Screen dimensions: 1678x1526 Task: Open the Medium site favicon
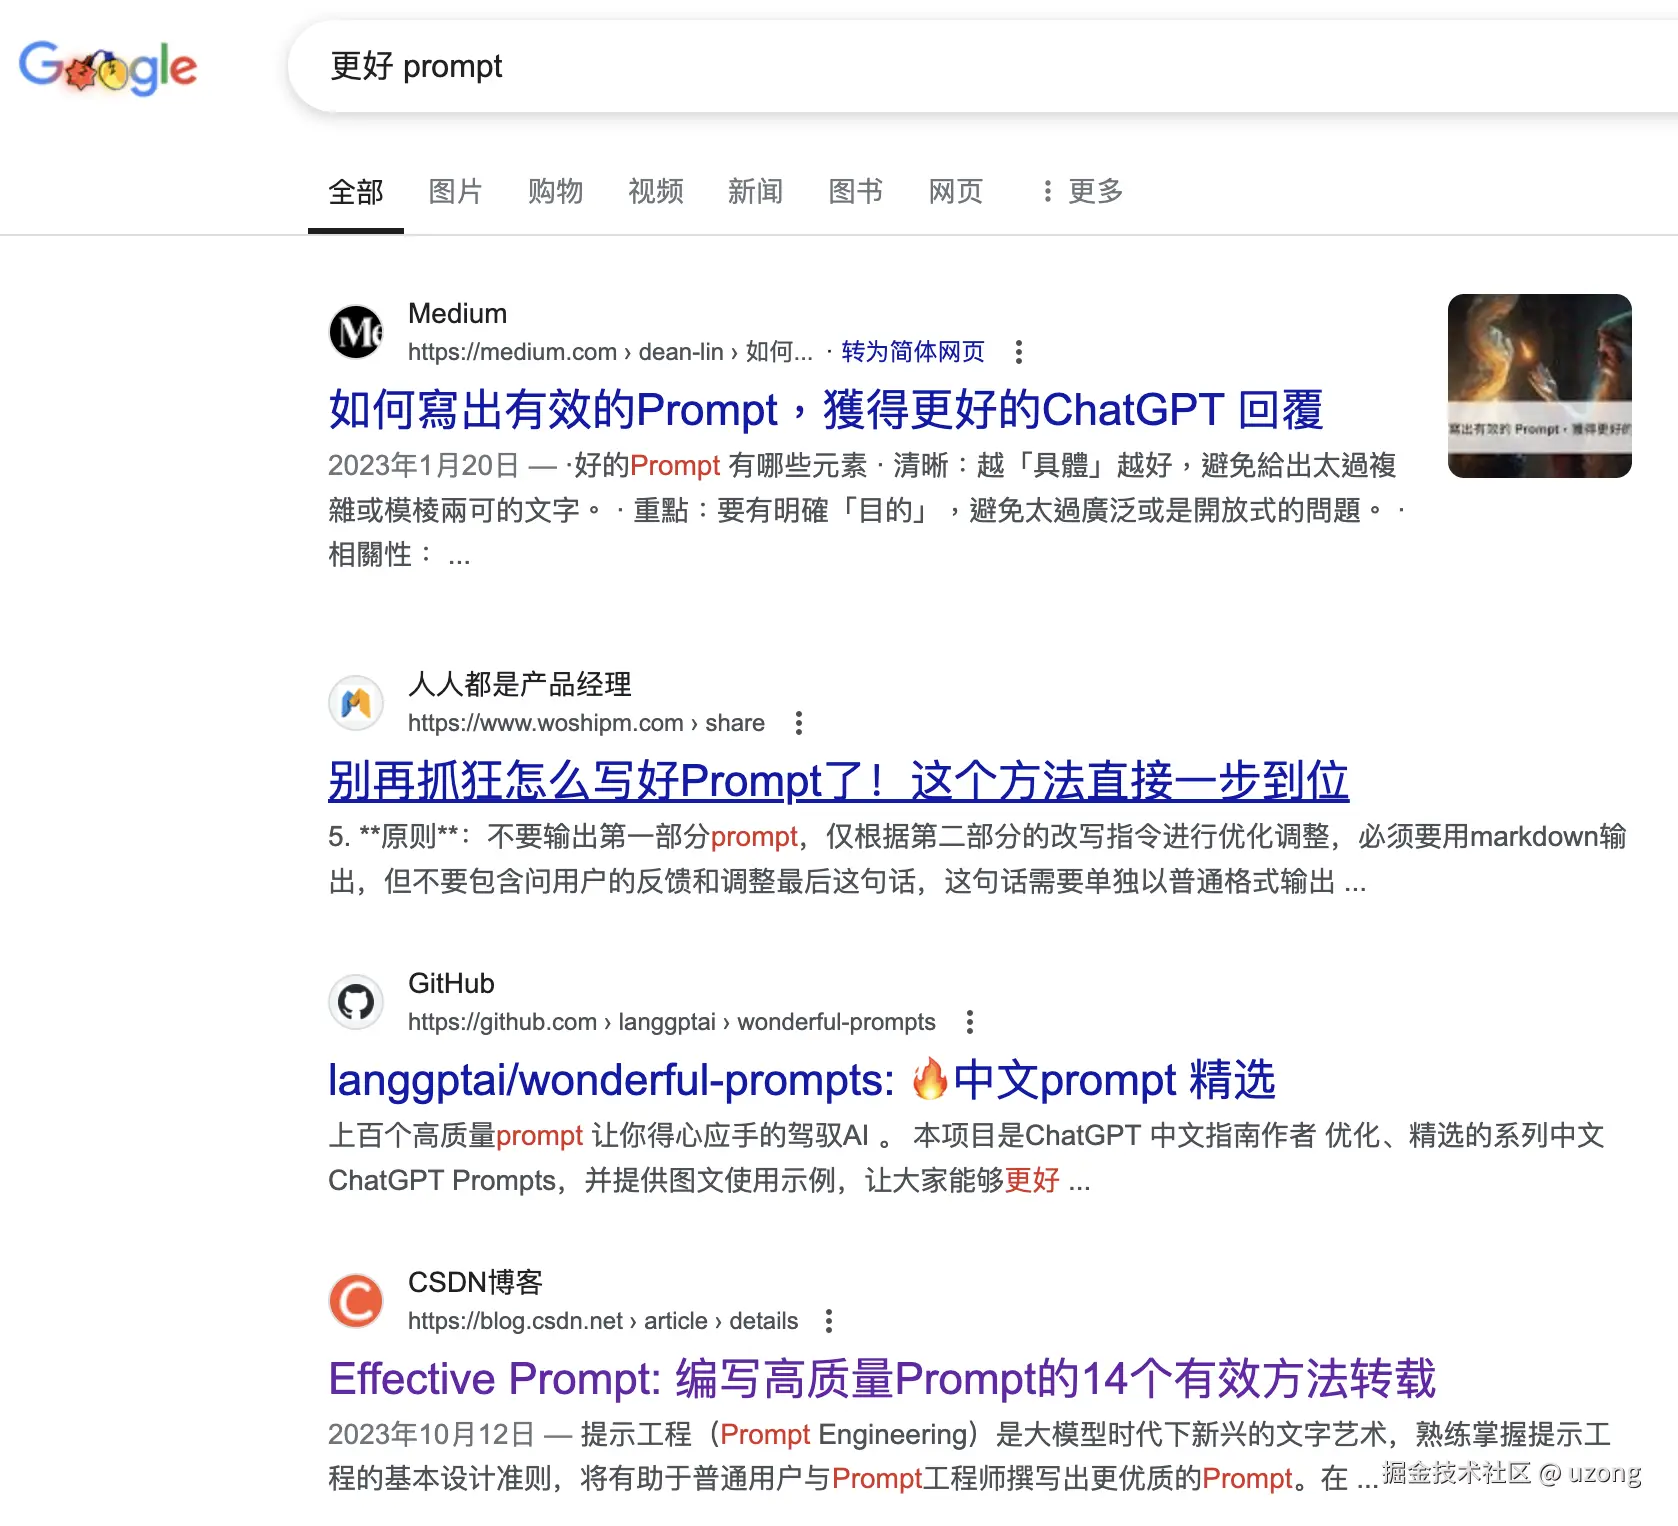356,331
